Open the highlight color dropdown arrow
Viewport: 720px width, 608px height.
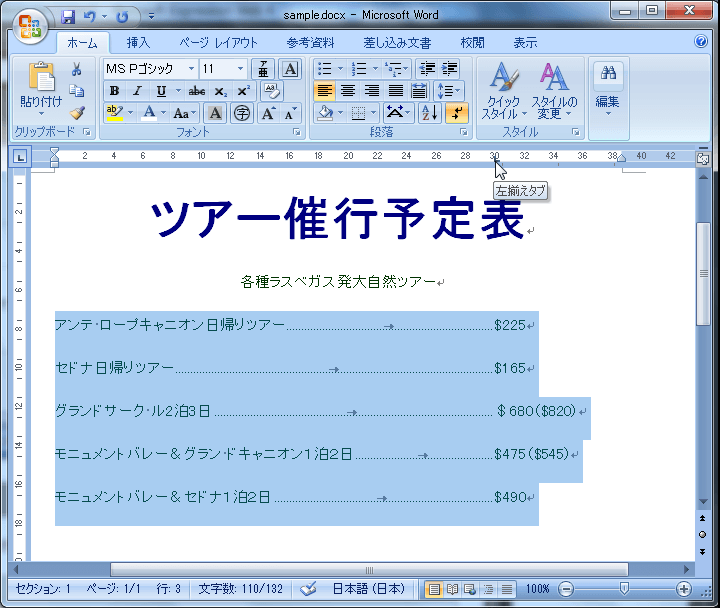click(x=131, y=113)
